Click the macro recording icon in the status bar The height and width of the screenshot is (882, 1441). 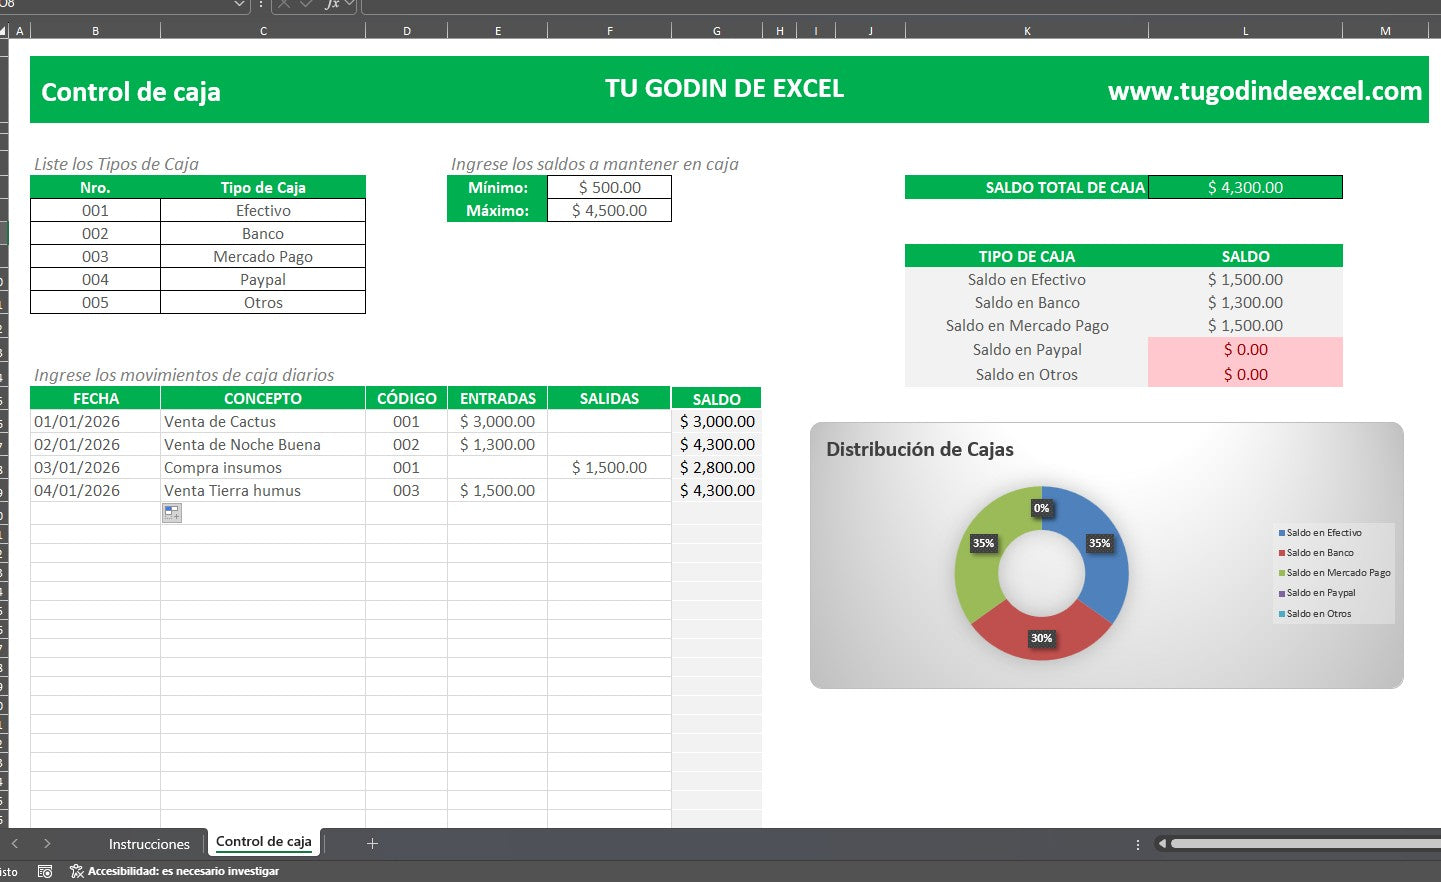[x=44, y=871]
